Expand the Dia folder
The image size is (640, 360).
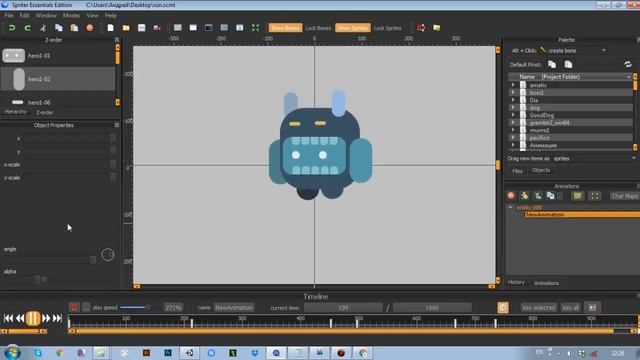513,100
